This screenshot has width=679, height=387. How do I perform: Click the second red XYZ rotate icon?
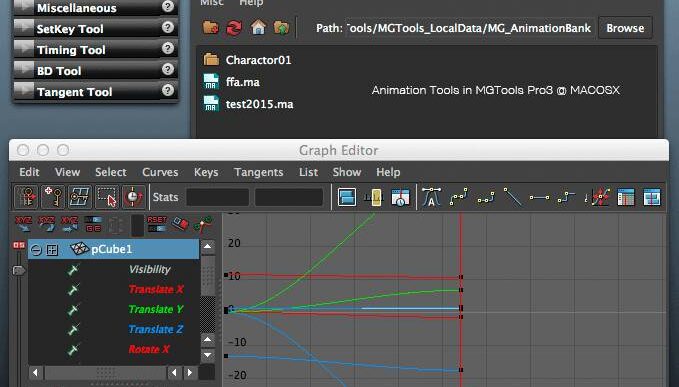pyautogui.click(x=46, y=224)
